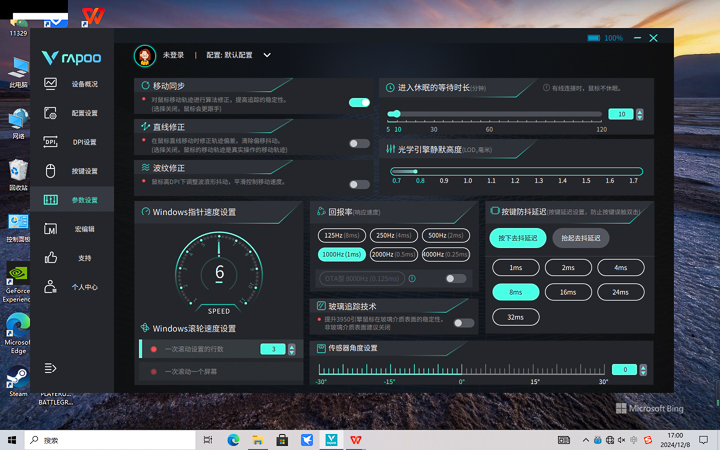The image size is (720, 450).
Task: Enable OTA 8000Hz toggle switch
Action: 456,278
